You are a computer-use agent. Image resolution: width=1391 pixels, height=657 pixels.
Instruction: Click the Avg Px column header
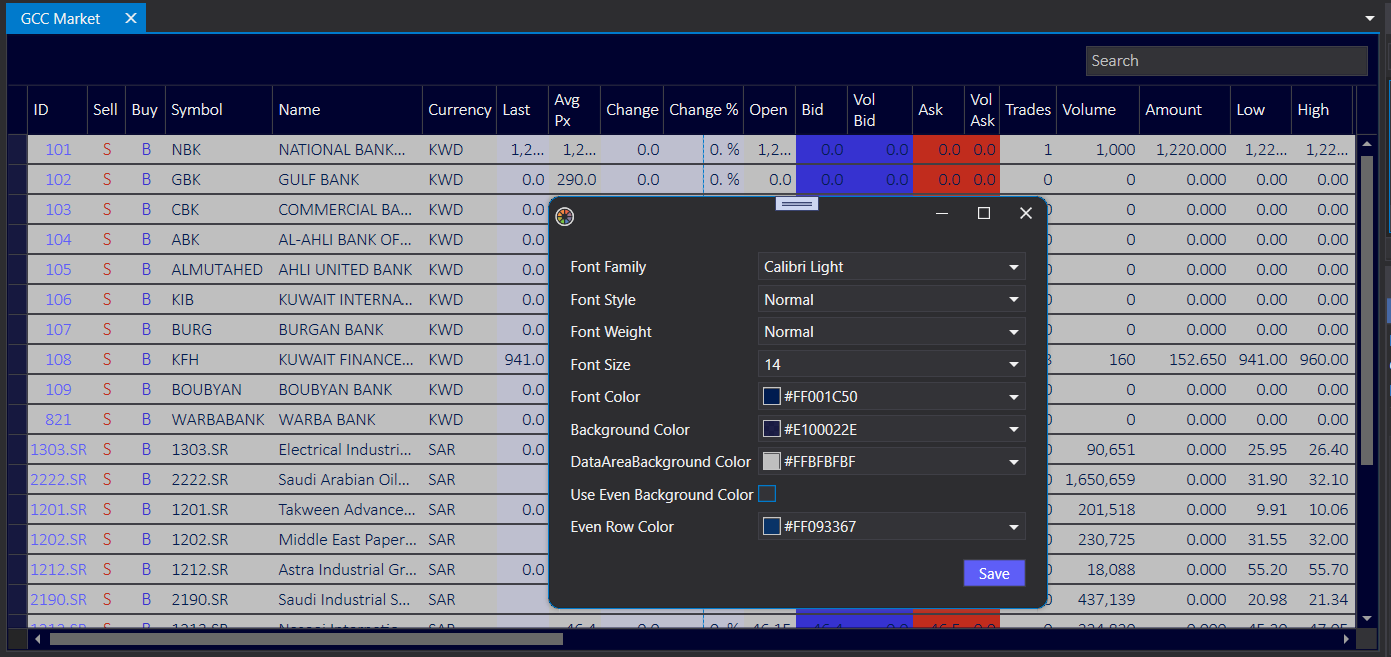point(574,110)
